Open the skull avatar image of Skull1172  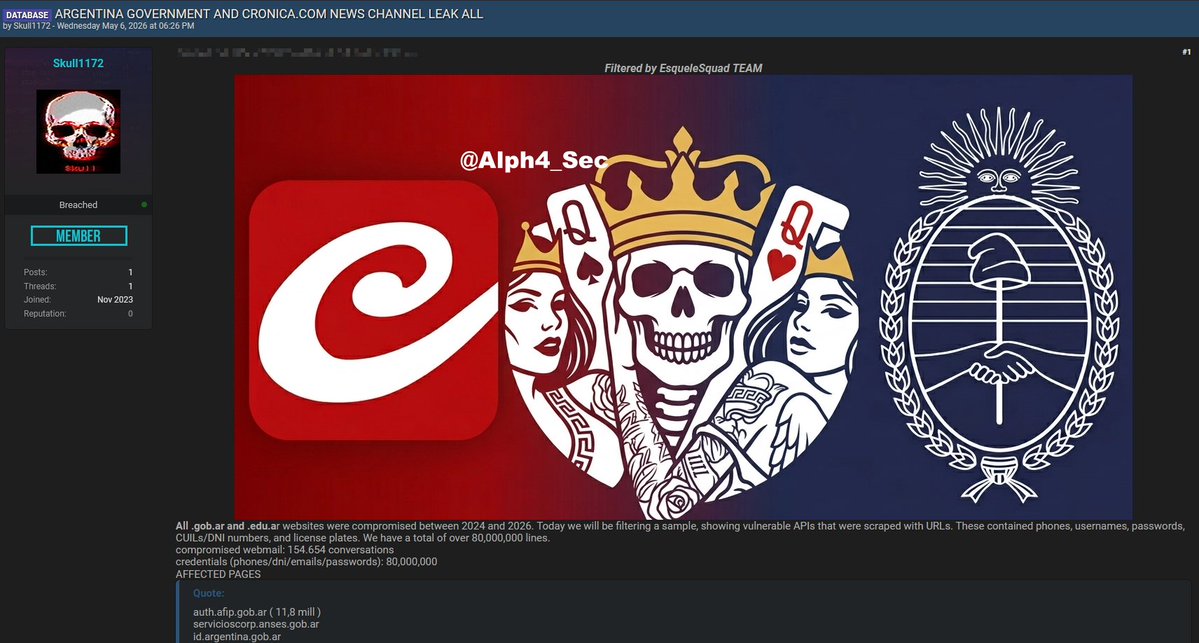[x=78, y=132]
